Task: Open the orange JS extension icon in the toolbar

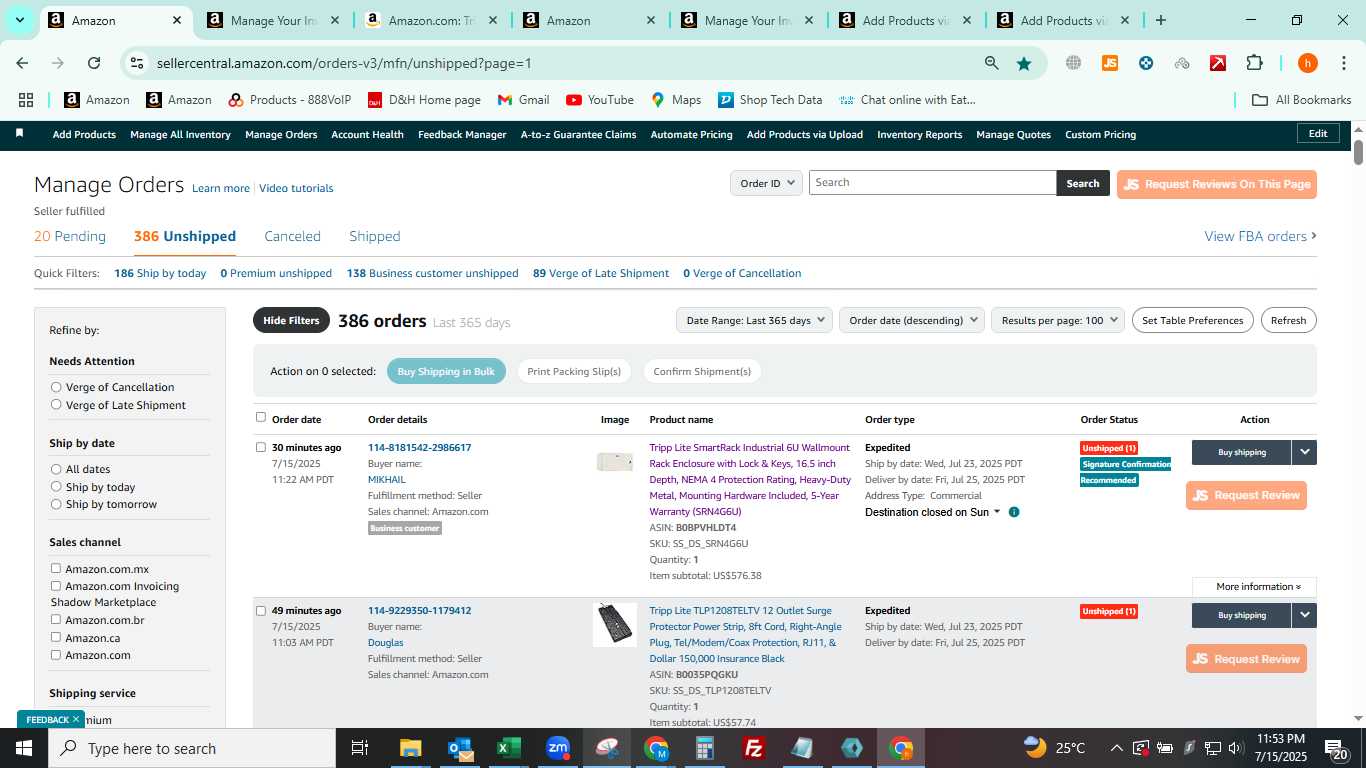Action: (x=1109, y=63)
